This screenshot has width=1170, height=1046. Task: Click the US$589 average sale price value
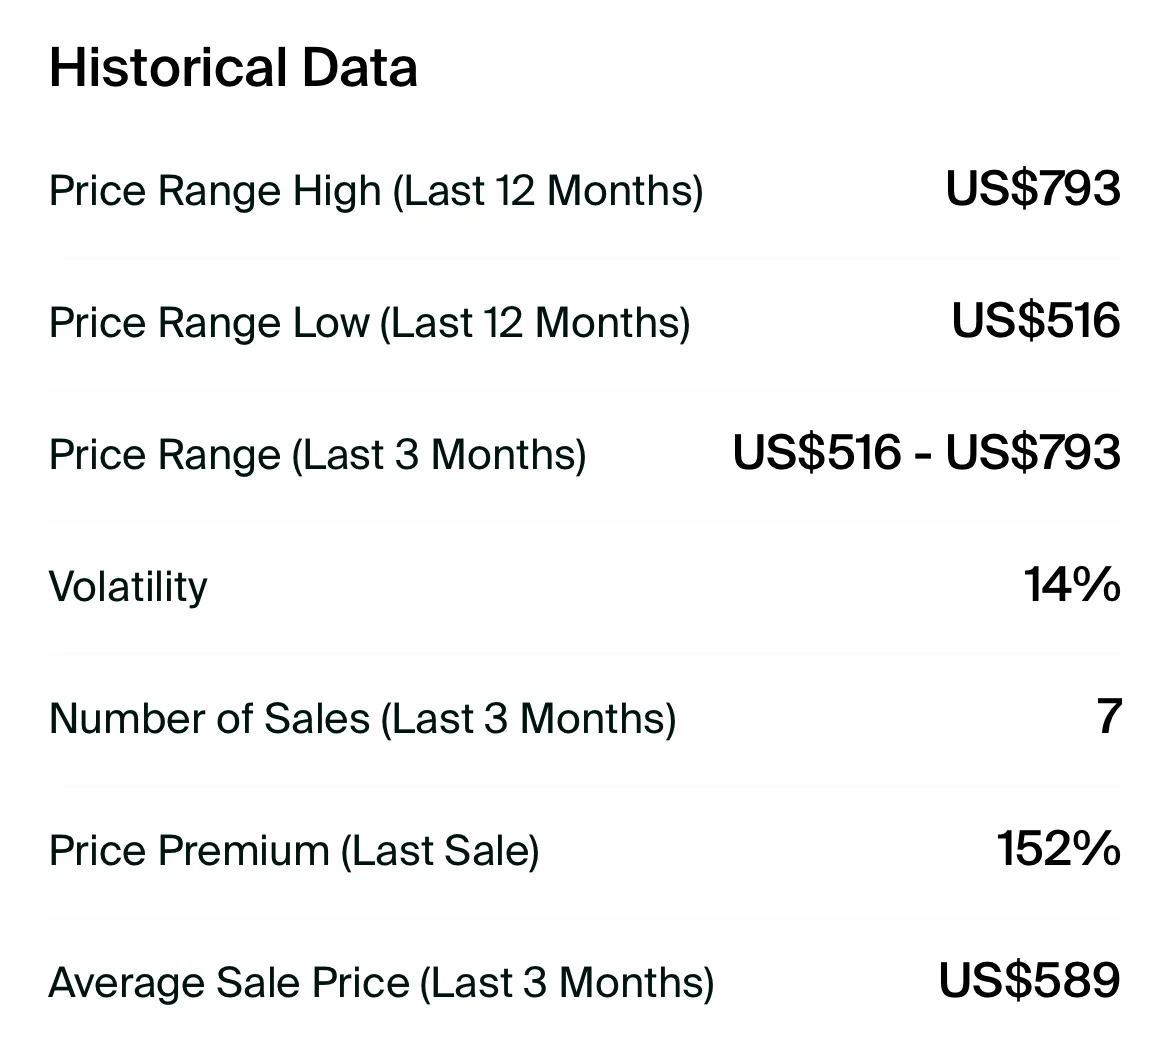coord(1029,980)
